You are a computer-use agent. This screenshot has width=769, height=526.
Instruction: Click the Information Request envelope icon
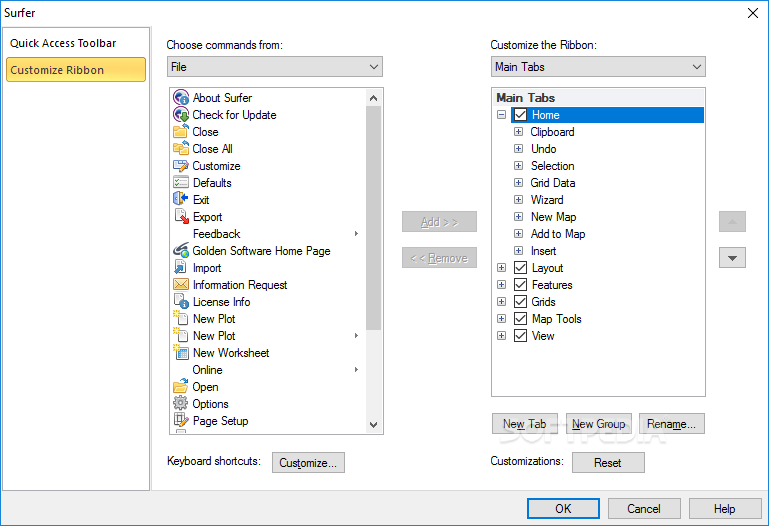[181, 284]
